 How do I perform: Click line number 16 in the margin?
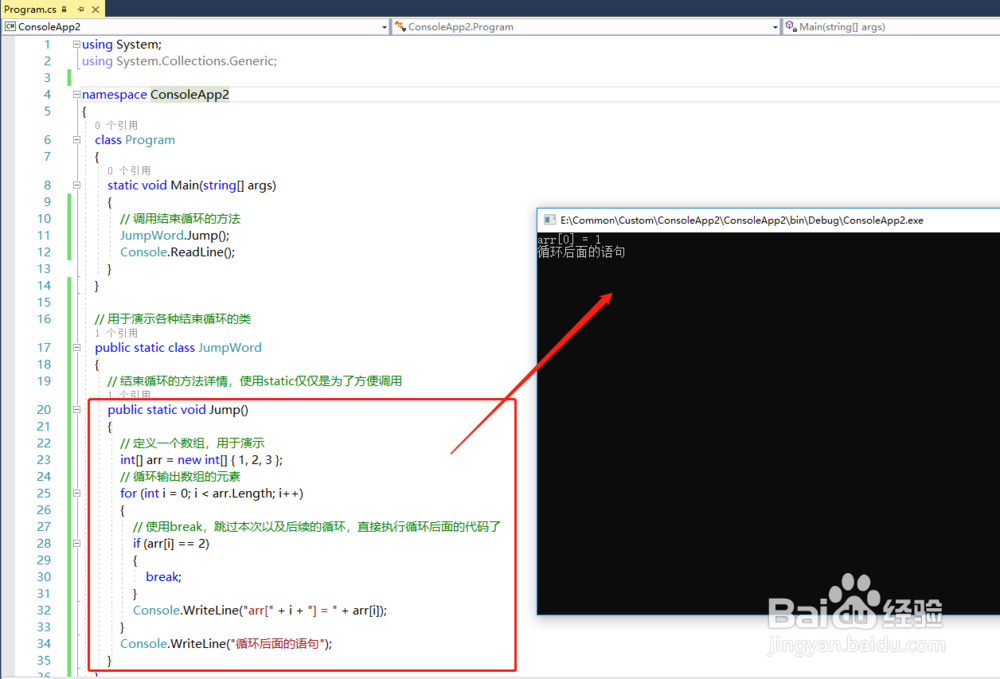click(43, 319)
